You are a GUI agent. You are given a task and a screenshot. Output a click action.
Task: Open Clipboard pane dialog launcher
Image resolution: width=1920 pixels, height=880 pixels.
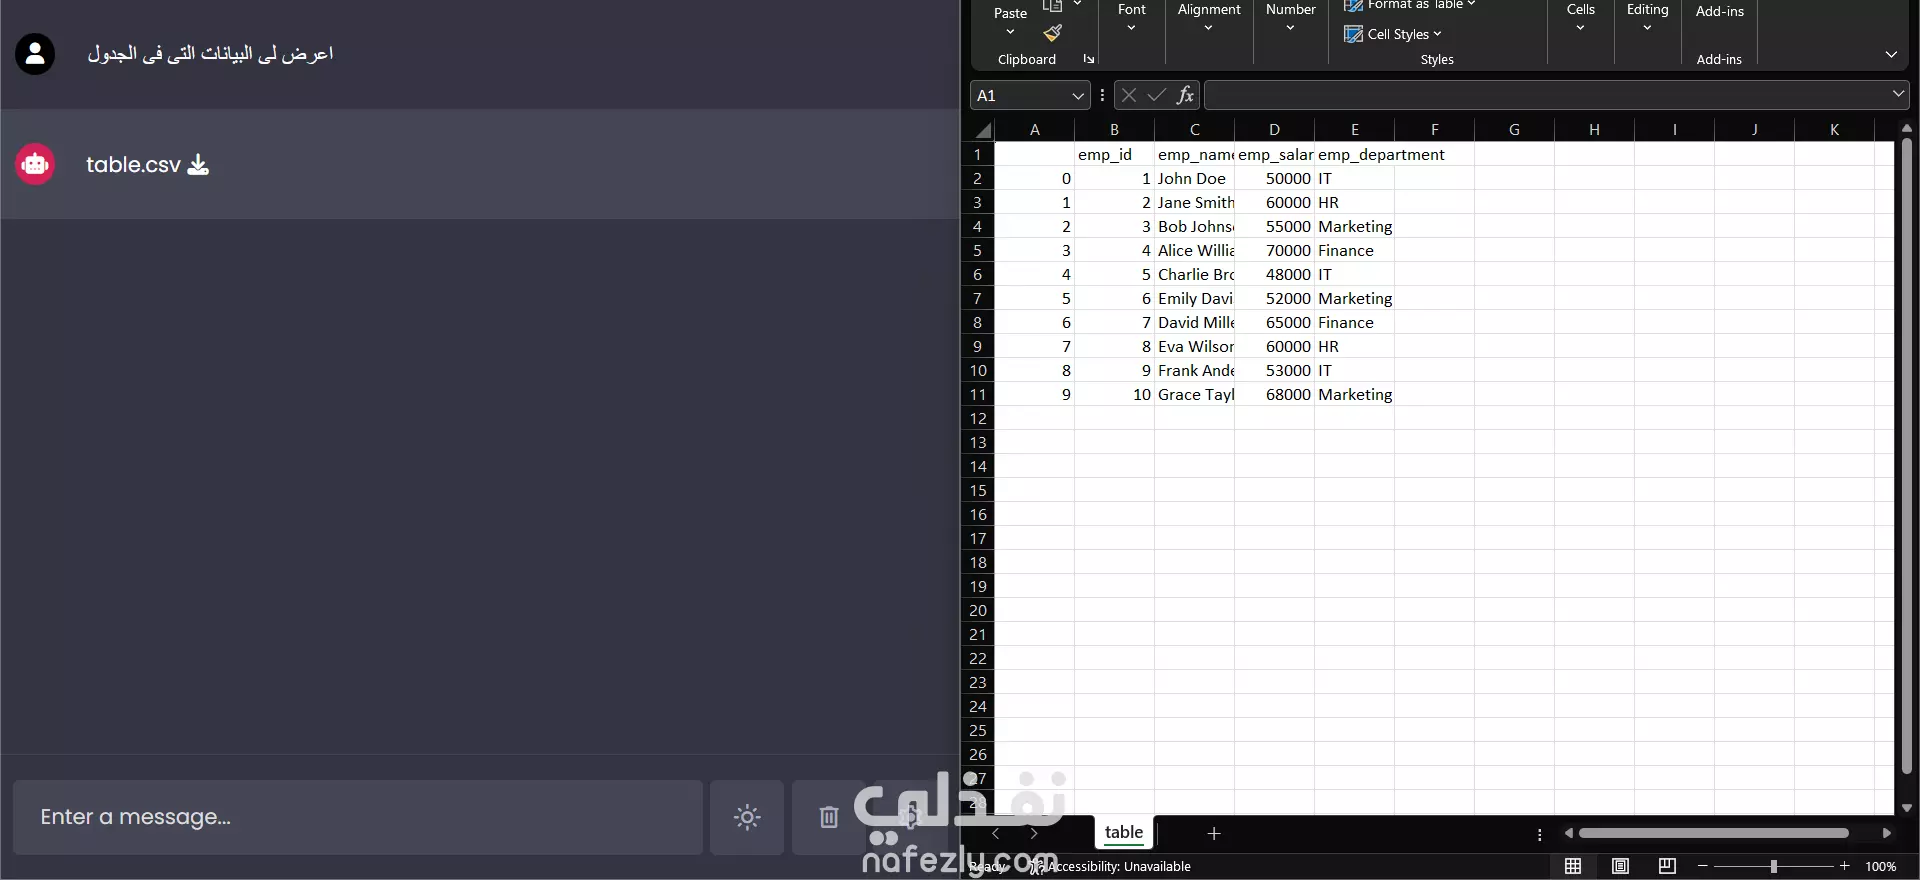click(x=1089, y=59)
